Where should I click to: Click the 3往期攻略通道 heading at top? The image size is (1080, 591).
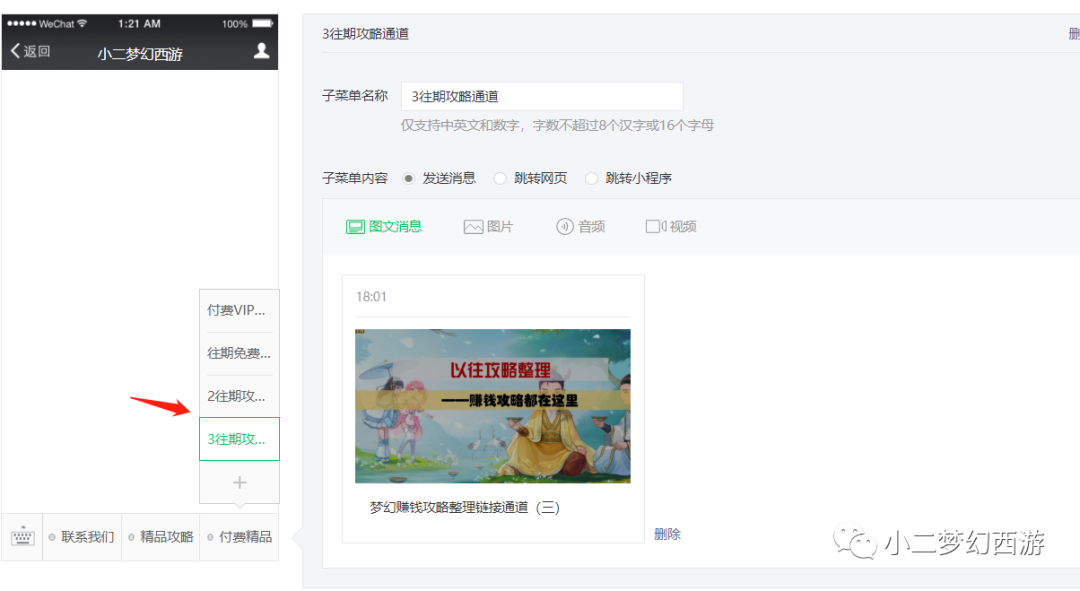click(x=365, y=34)
